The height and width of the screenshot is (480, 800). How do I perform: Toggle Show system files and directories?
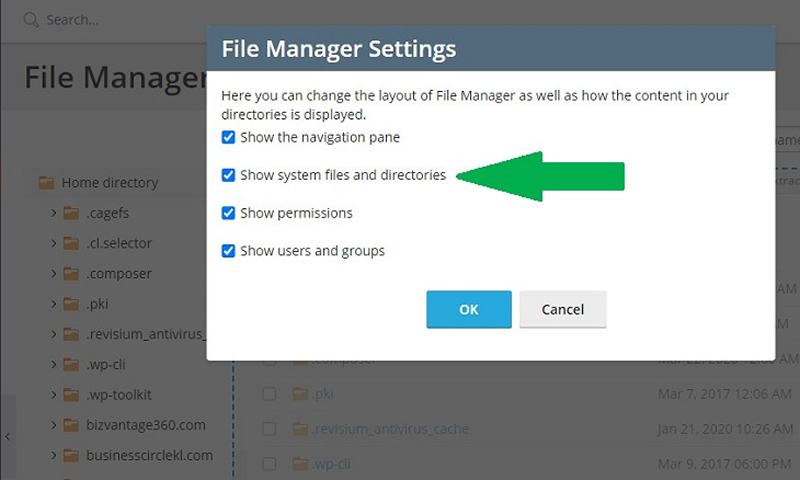(x=229, y=175)
